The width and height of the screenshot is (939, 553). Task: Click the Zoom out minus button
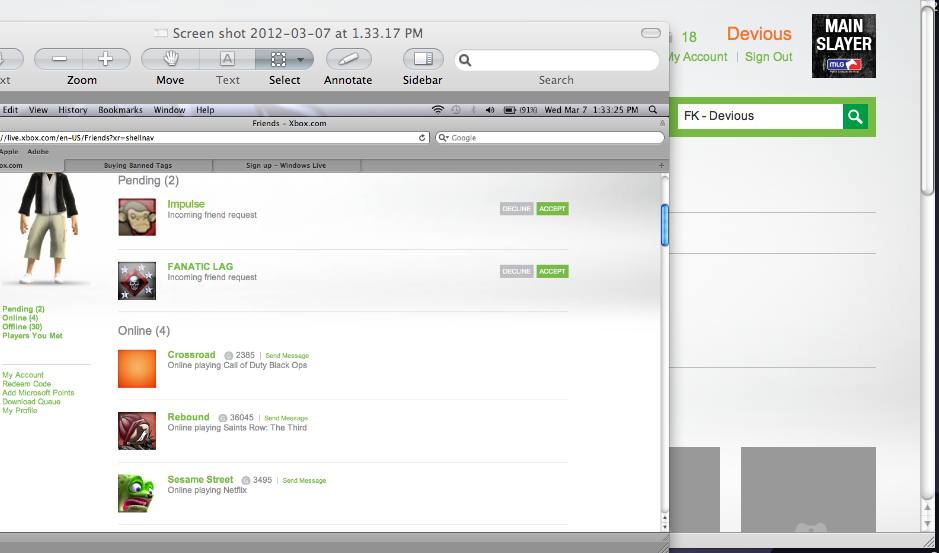click(59, 59)
